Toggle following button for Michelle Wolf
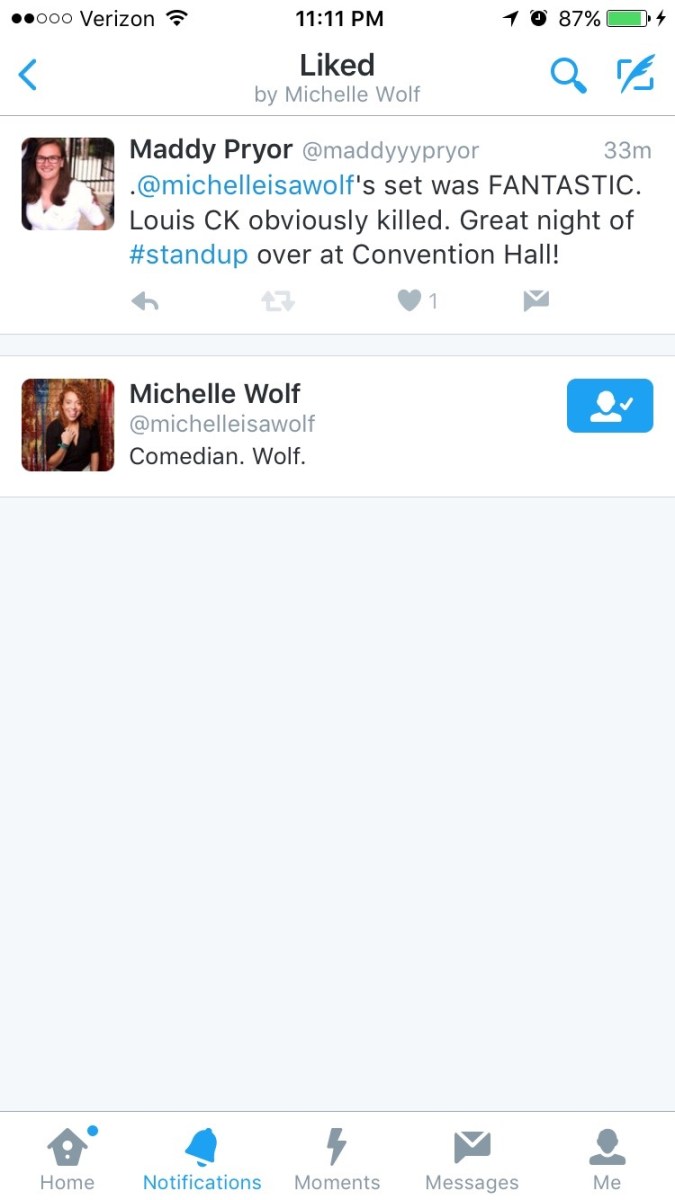 (610, 406)
